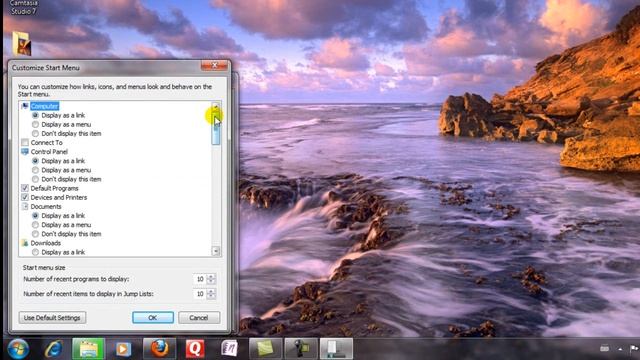Select Documents 'Display as a link'
The image size is (640, 360).
pyautogui.click(x=36, y=216)
